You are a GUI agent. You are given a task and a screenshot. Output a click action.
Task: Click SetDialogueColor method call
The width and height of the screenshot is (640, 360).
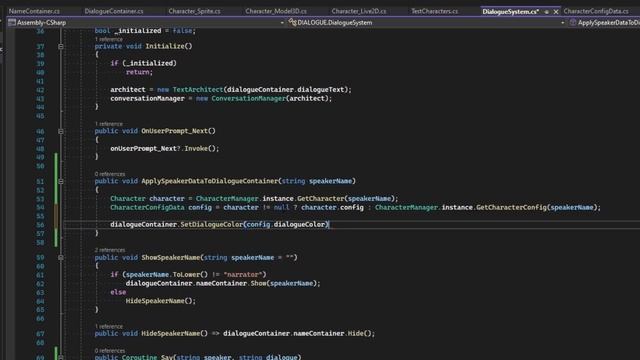tap(211, 224)
